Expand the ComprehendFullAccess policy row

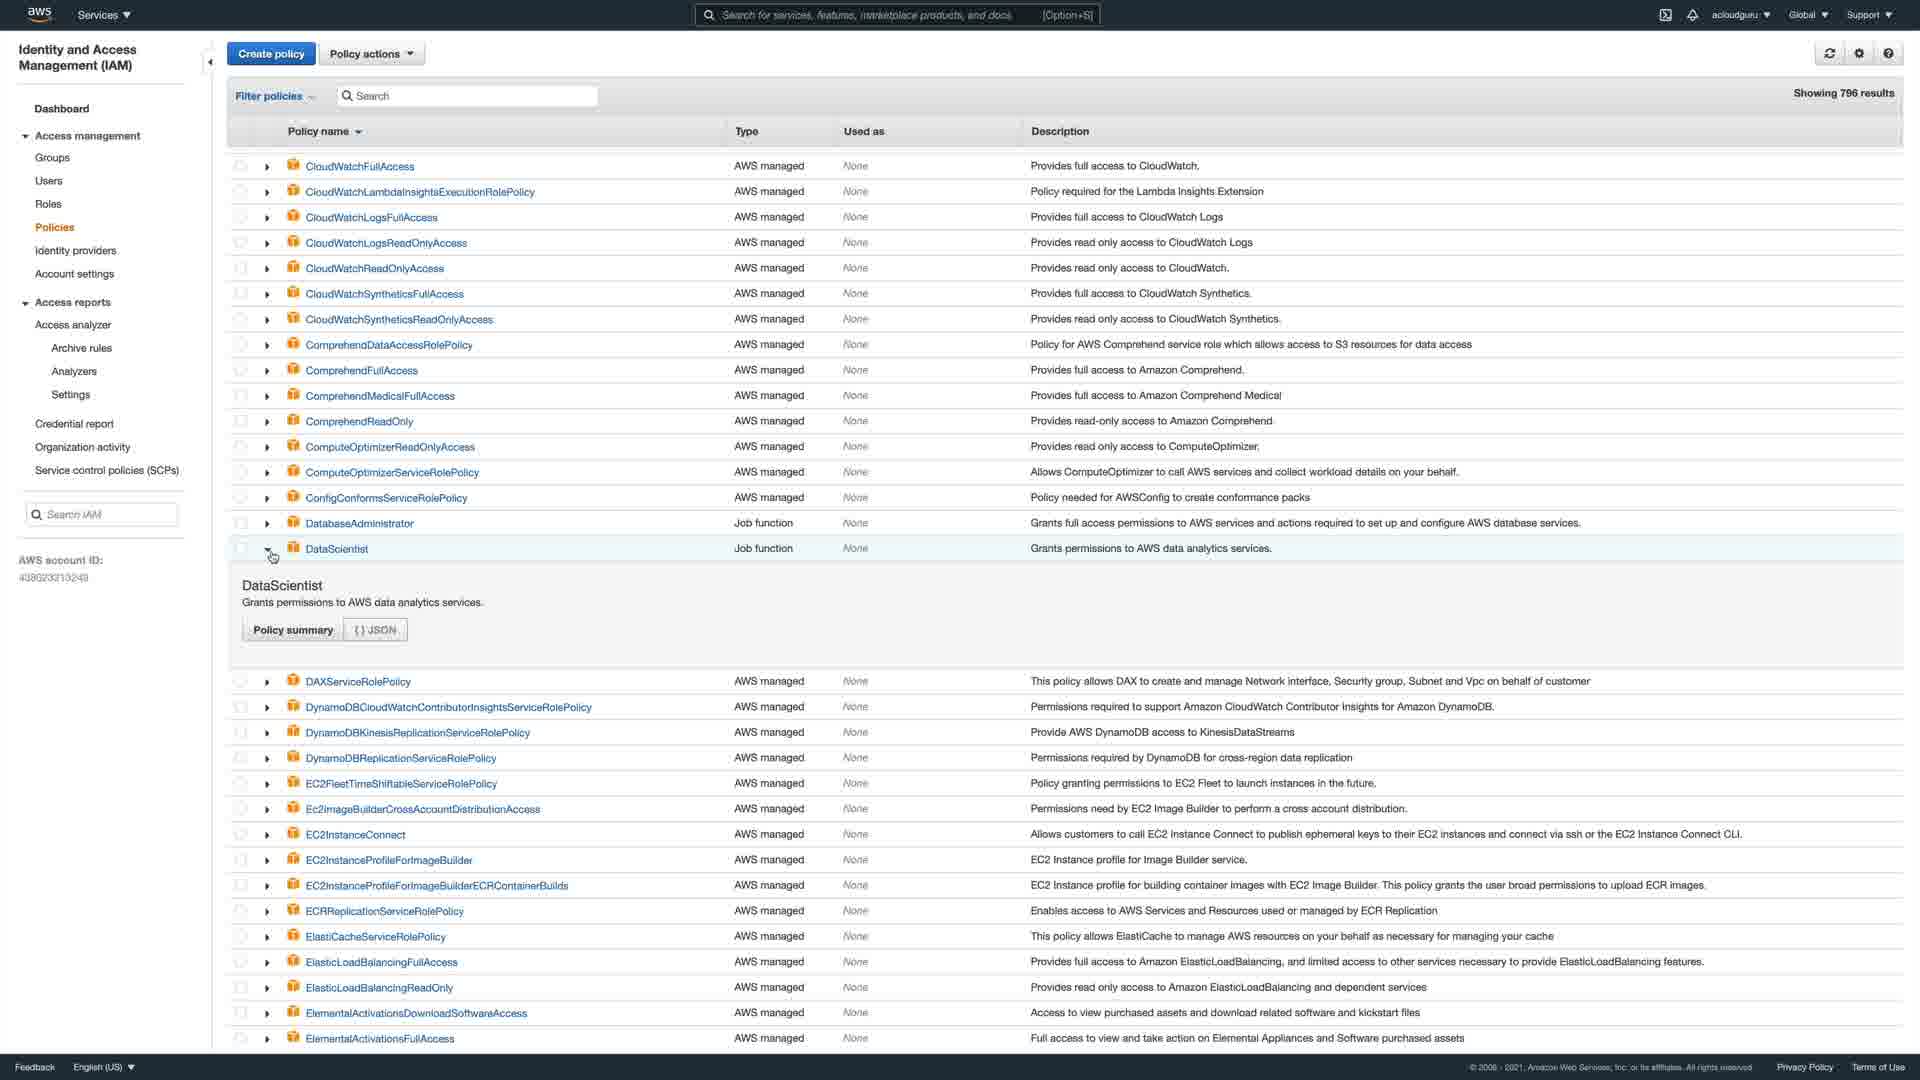(267, 371)
